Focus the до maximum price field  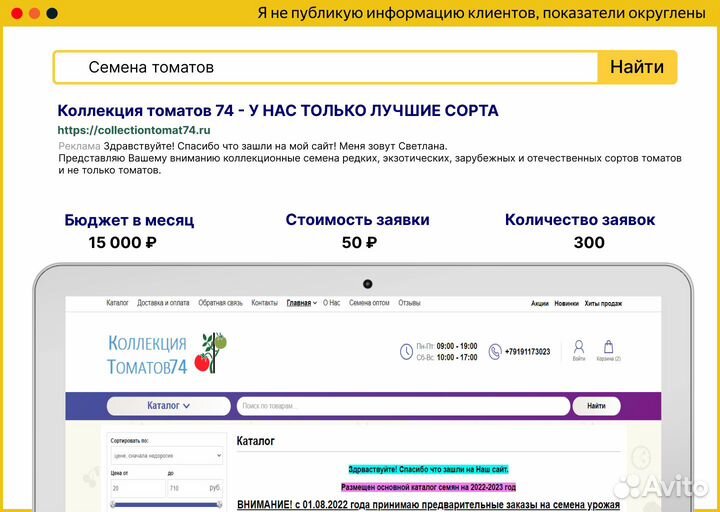(195, 488)
